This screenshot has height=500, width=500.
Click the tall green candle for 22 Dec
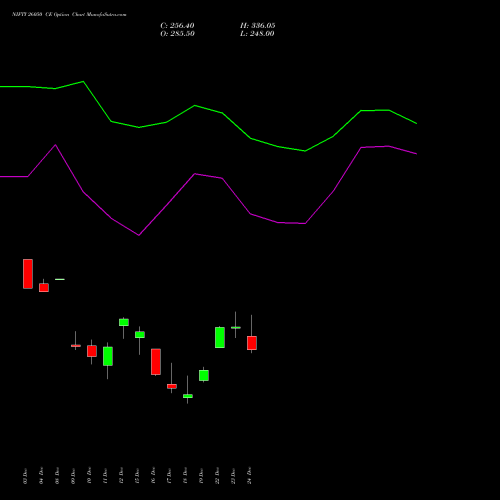pos(220,337)
